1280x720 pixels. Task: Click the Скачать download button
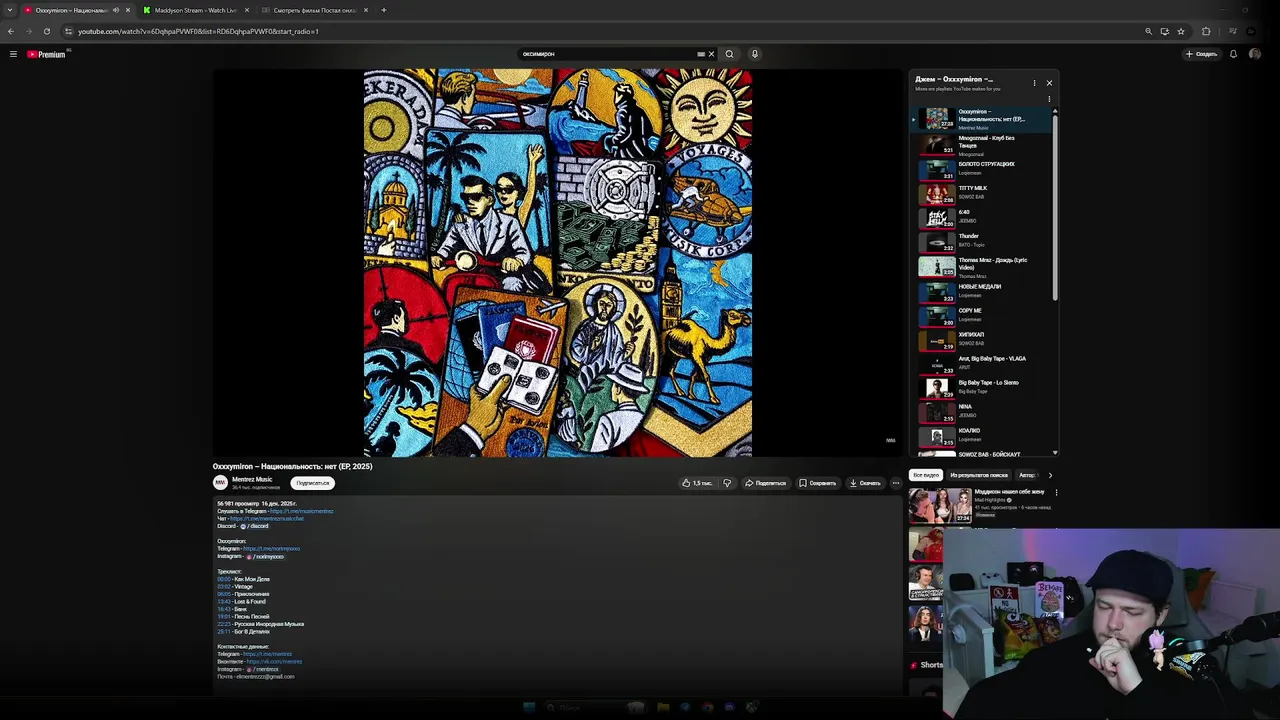click(x=865, y=483)
